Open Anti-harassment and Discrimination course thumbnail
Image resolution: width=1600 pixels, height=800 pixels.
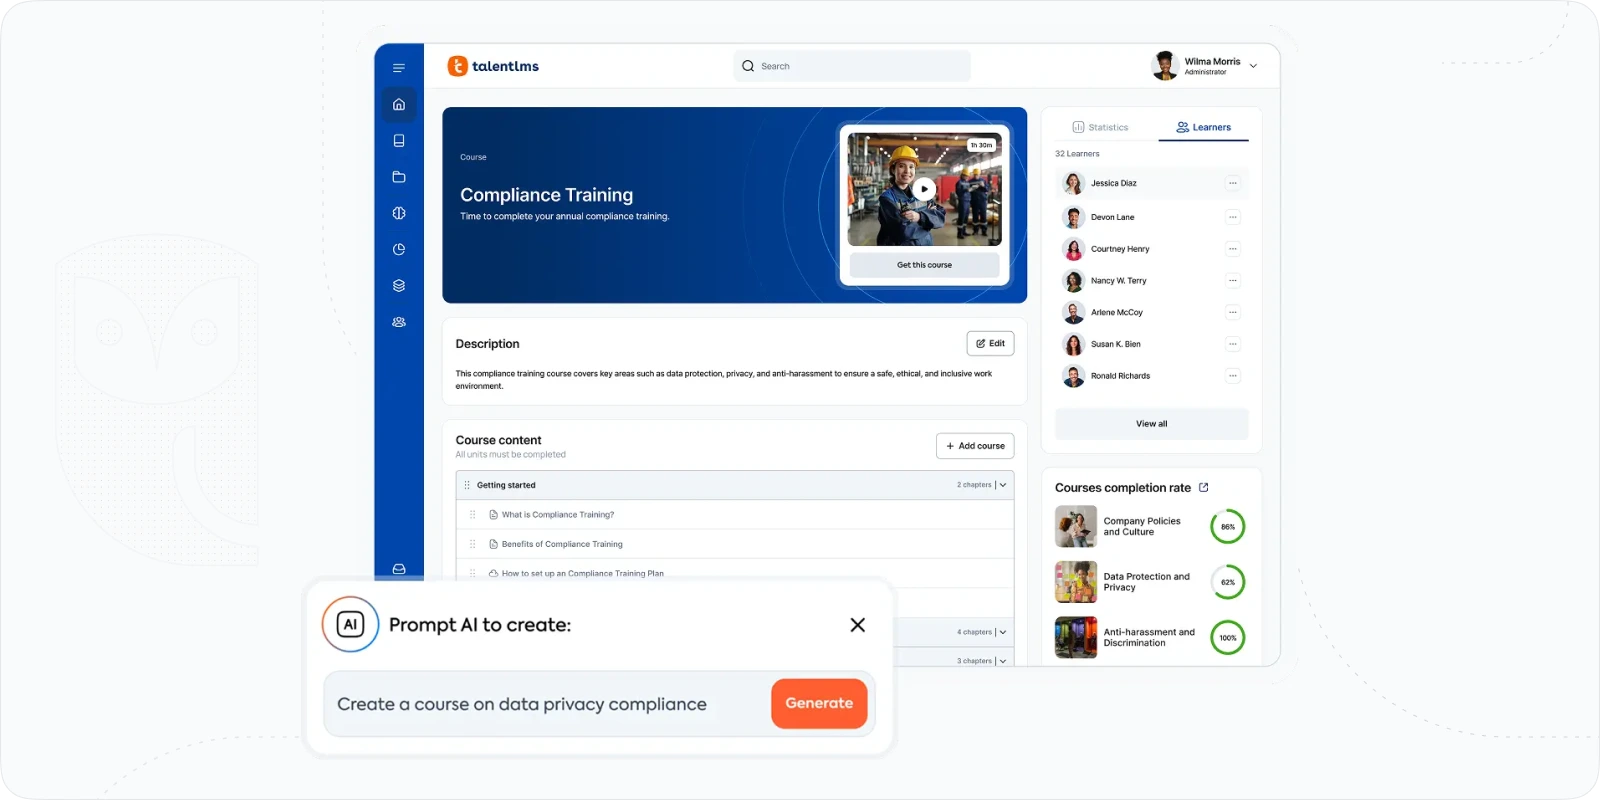(x=1076, y=637)
